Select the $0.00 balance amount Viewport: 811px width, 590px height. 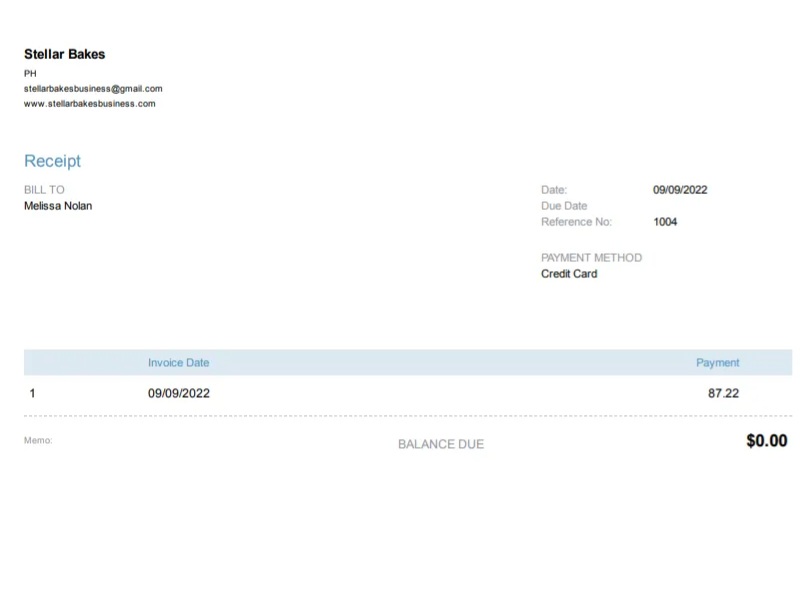(x=767, y=441)
